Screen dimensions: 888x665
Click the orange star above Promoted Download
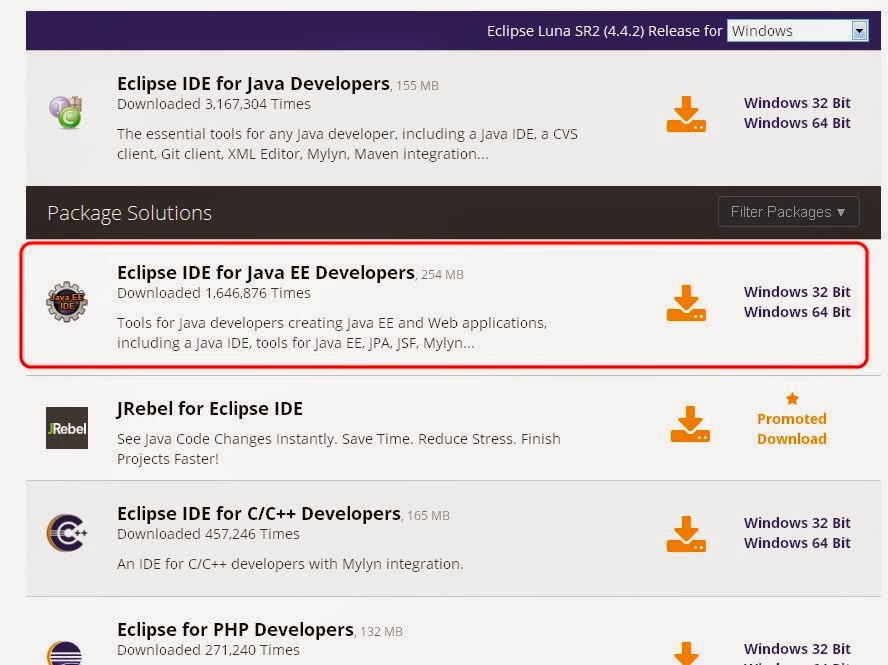pyautogui.click(x=792, y=397)
